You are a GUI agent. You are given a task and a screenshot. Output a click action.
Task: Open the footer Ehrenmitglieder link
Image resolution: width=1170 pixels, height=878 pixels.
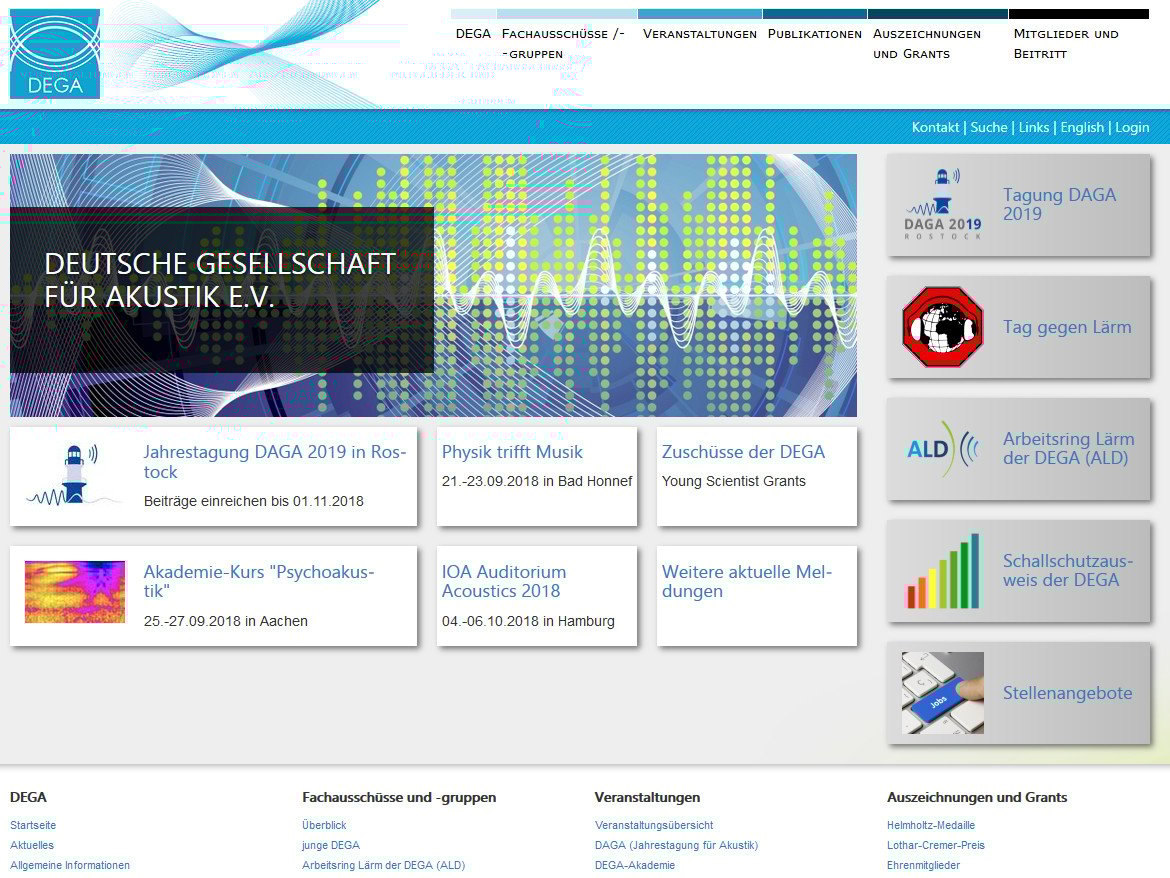pos(924,865)
